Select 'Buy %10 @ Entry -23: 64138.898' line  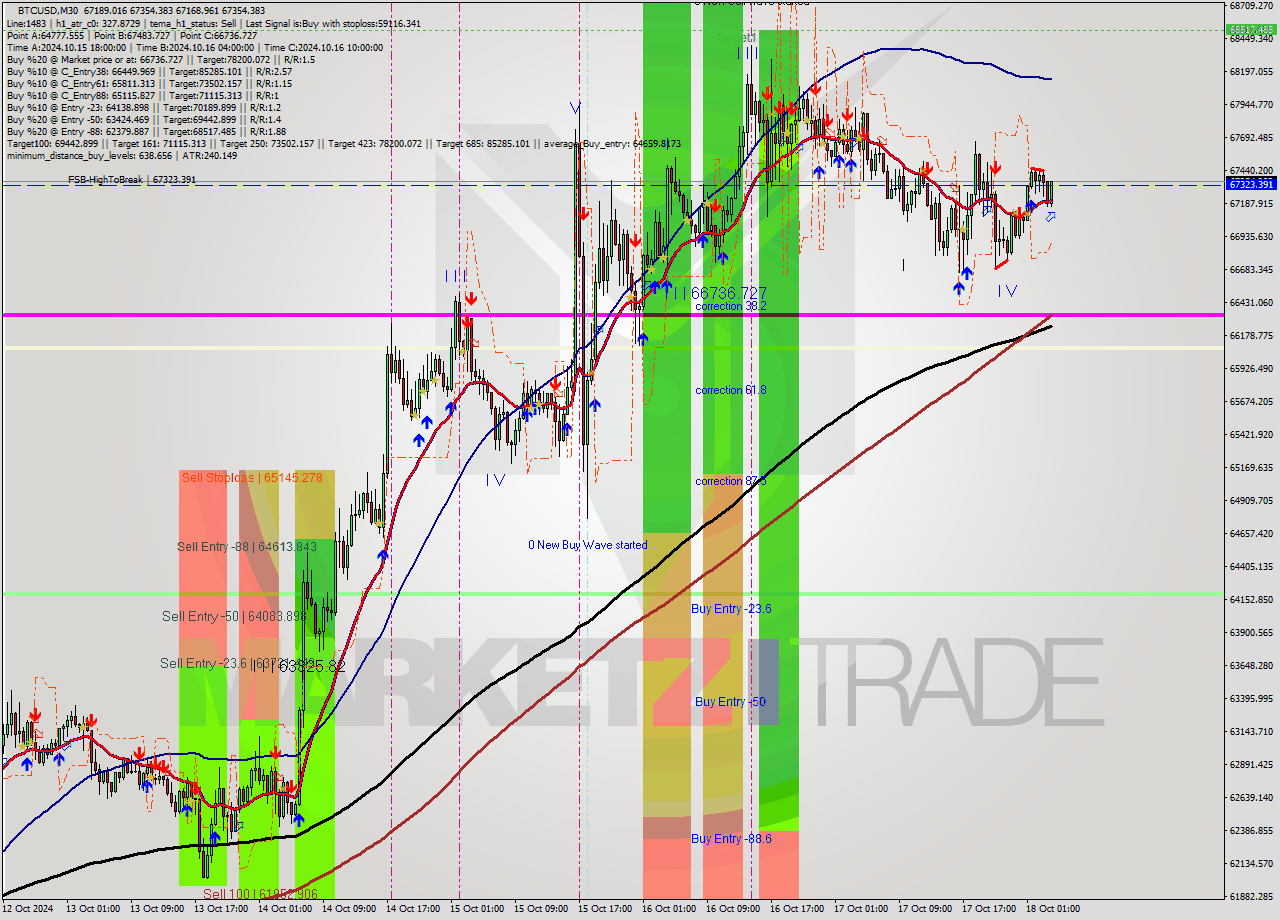79,107
